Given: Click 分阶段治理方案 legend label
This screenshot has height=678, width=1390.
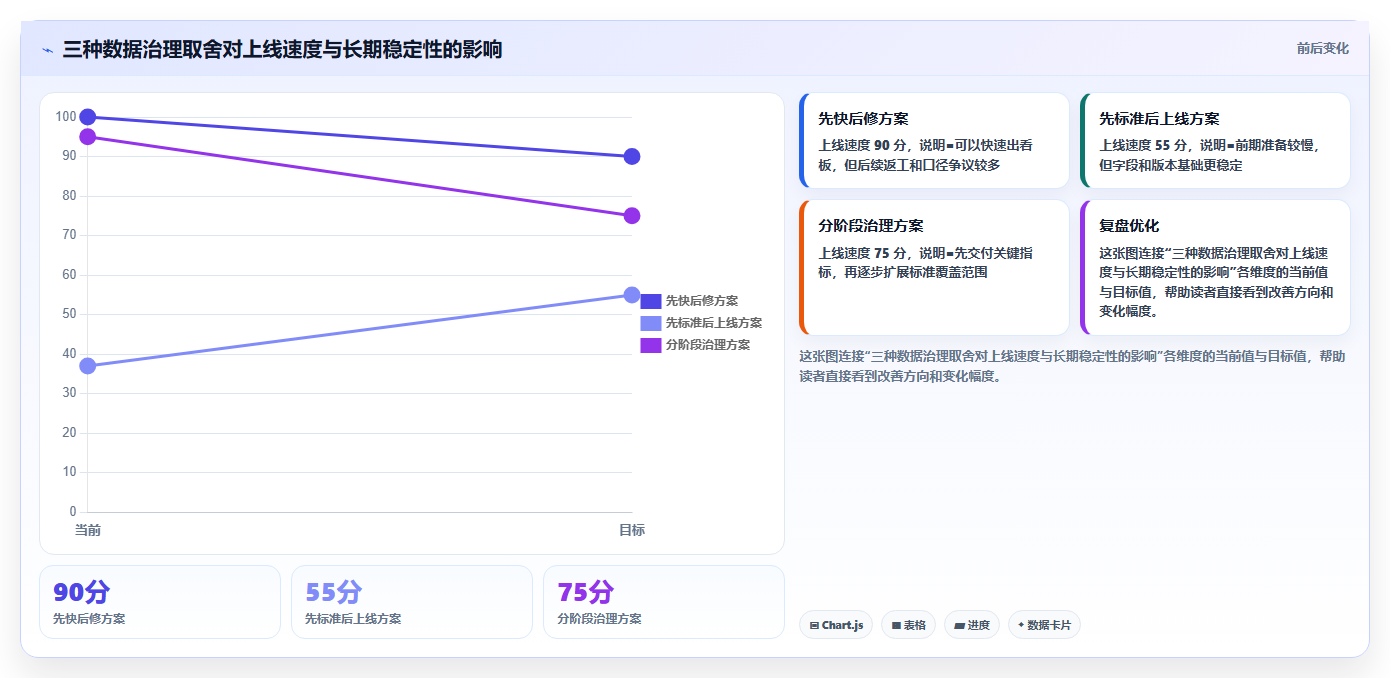Looking at the screenshot, I should click(x=708, y=345).
